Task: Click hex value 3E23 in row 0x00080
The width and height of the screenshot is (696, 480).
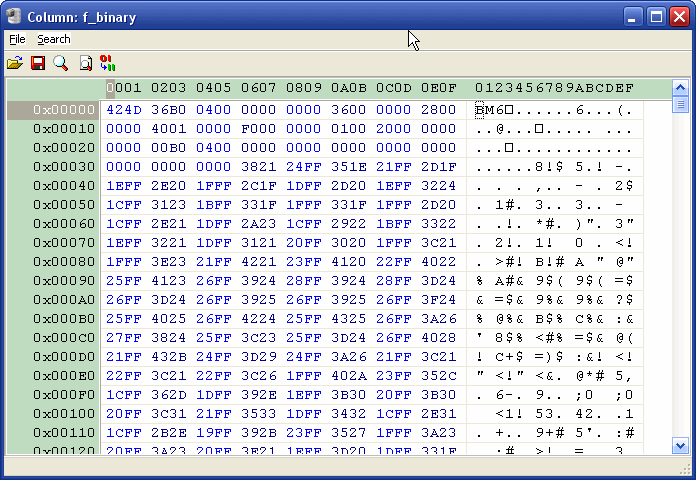Action: tap(169, 262)
